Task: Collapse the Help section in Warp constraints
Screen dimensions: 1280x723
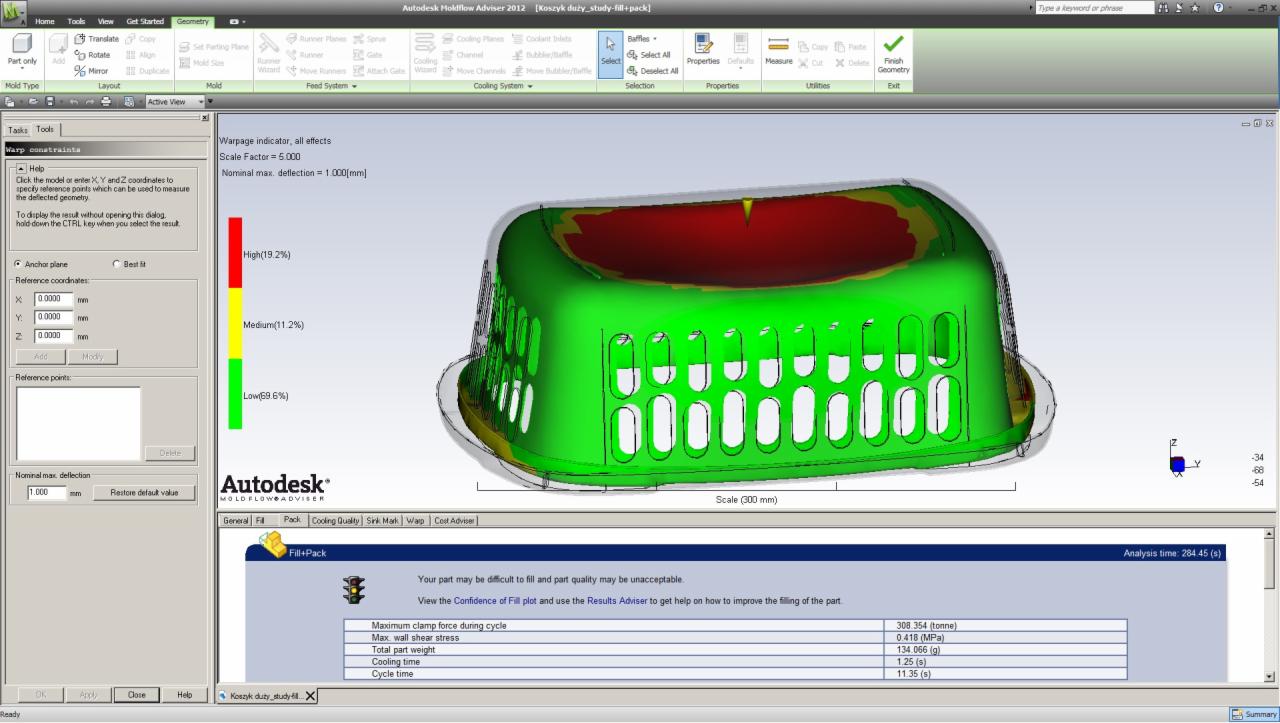Action: coord(21,169)
